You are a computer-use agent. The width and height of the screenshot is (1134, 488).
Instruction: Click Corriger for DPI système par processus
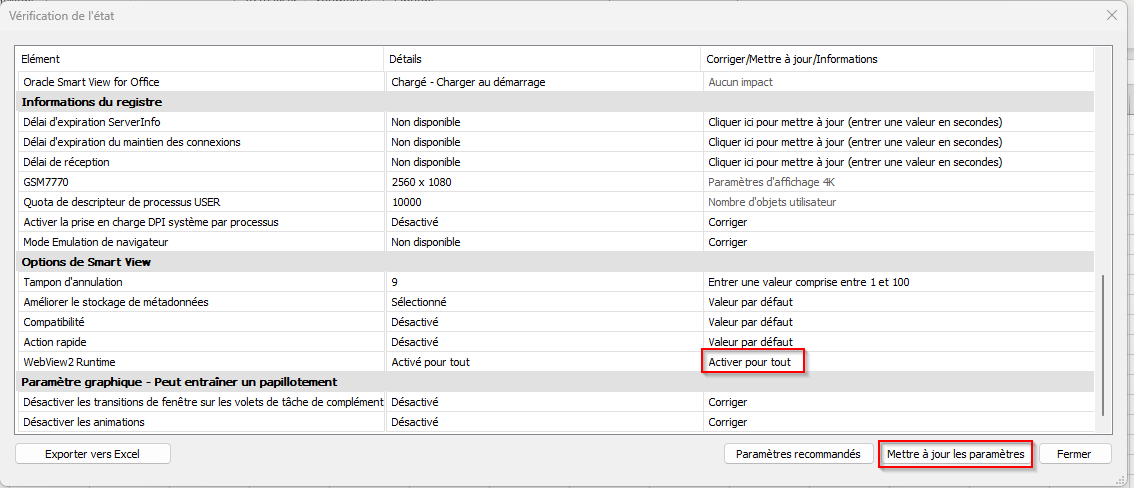[x=727, y=222]
